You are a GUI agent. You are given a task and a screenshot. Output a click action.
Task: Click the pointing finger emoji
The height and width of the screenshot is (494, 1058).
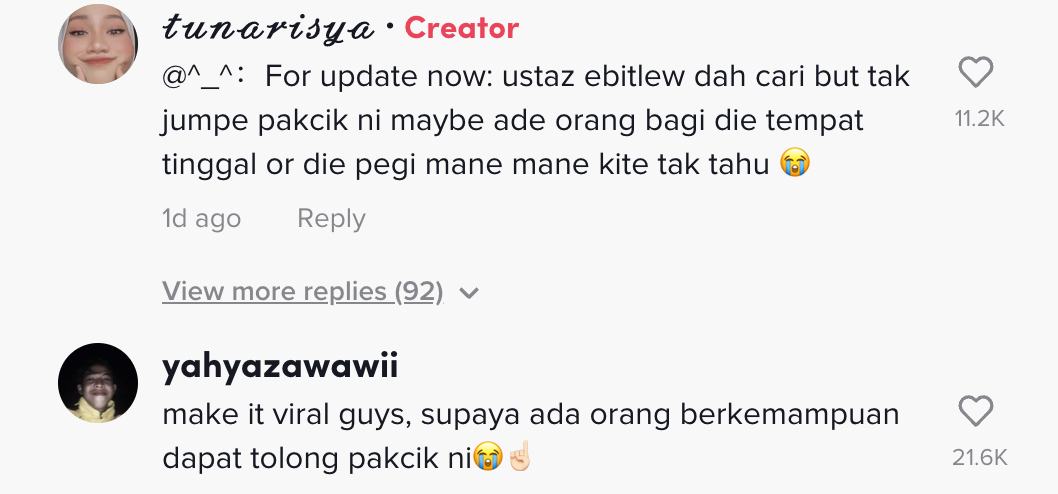pos(519,459)
